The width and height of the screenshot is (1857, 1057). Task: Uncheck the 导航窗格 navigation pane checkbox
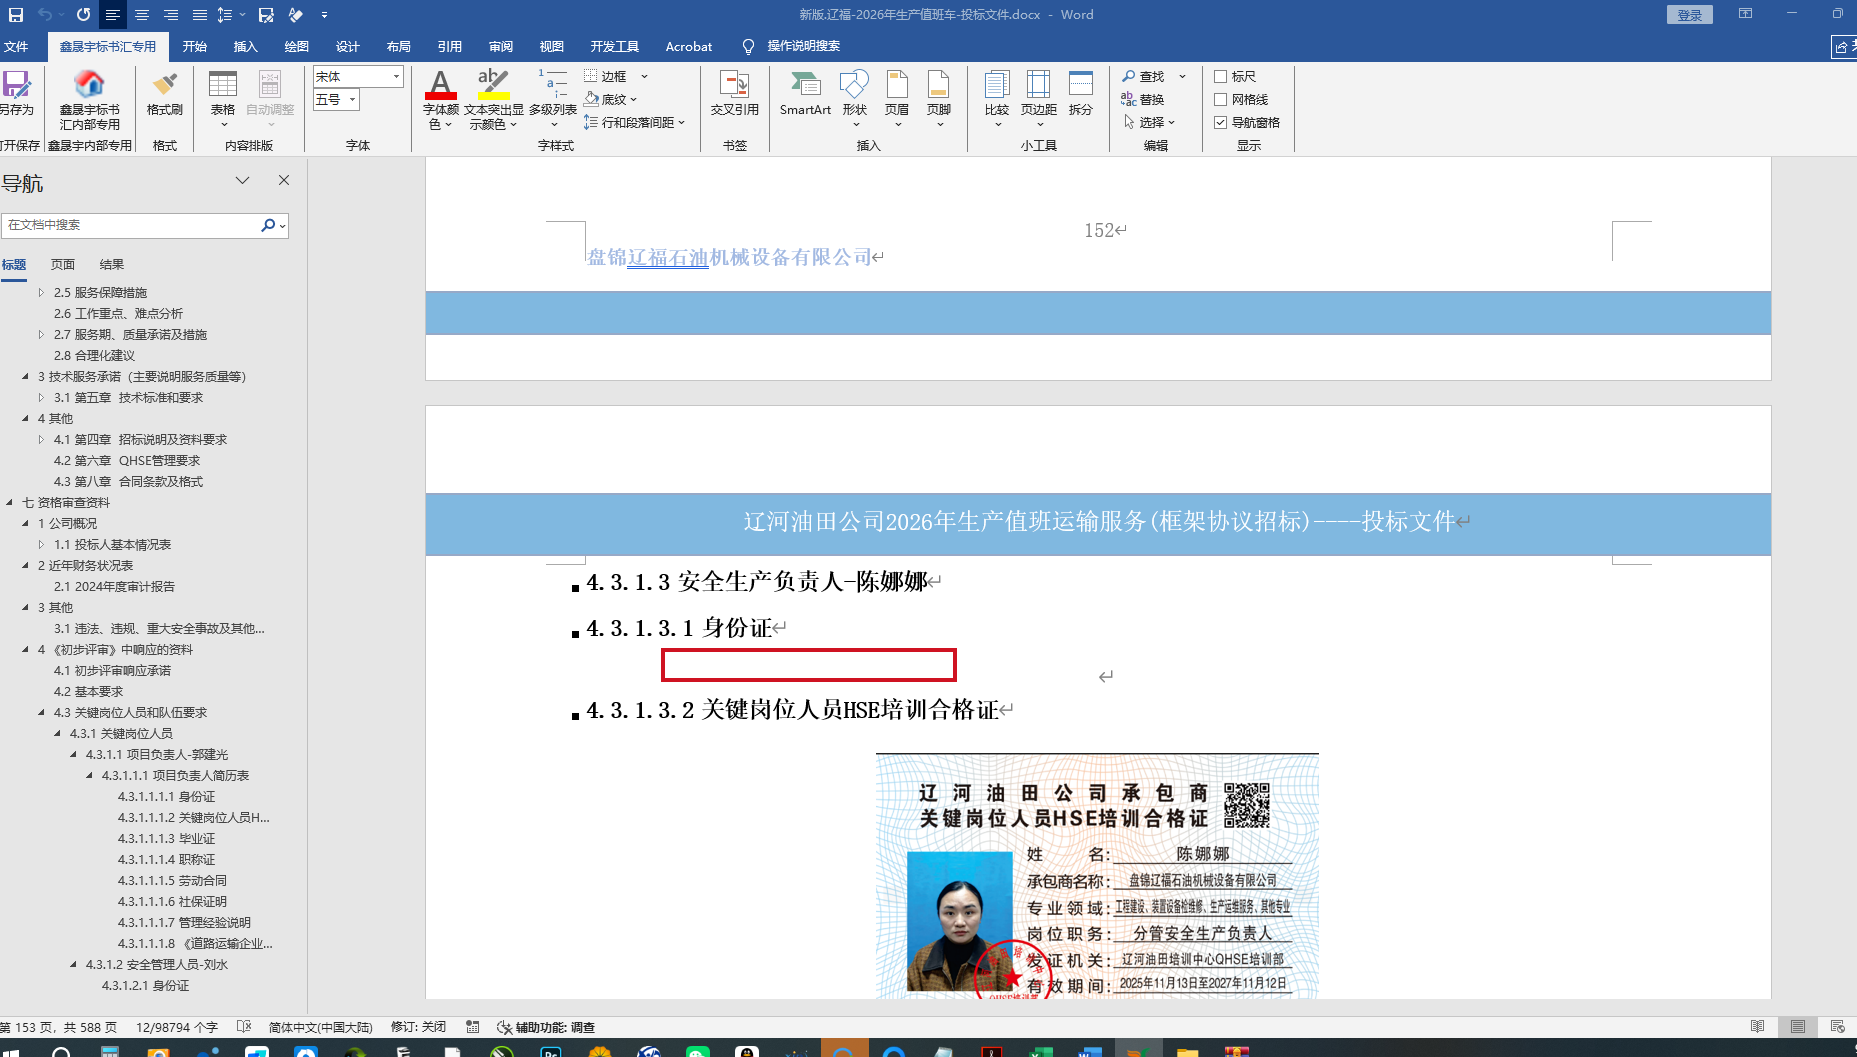pyautogui.click(x=1221, y=122)
